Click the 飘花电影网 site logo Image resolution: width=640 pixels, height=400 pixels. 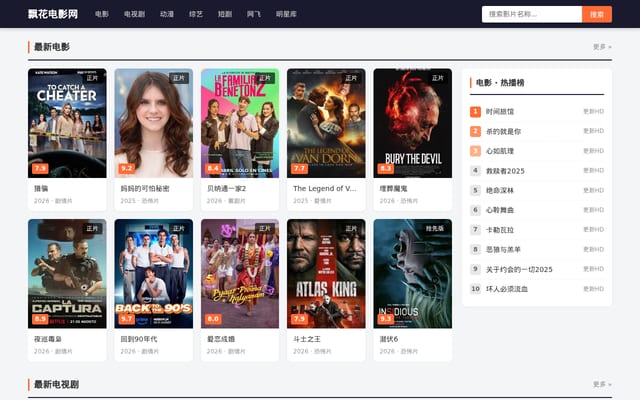click(x=53, y=14)
